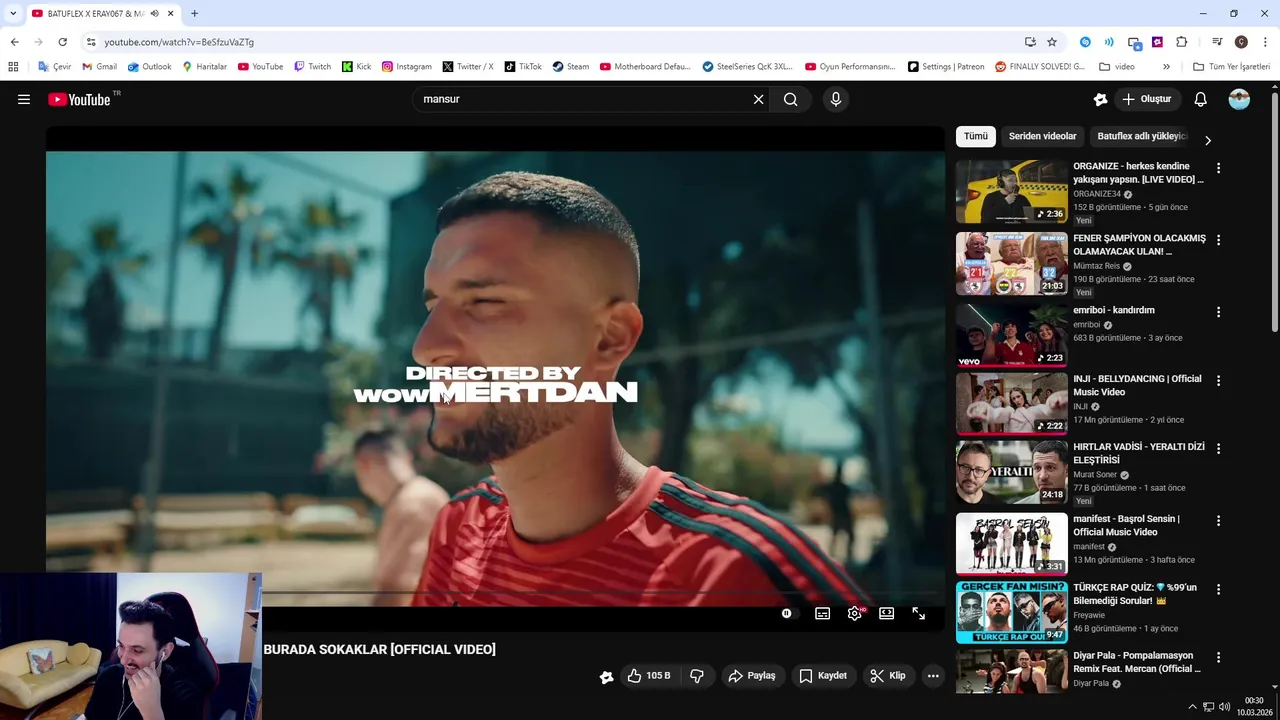
Task: Go back in browser history
Action: (14, 42)
